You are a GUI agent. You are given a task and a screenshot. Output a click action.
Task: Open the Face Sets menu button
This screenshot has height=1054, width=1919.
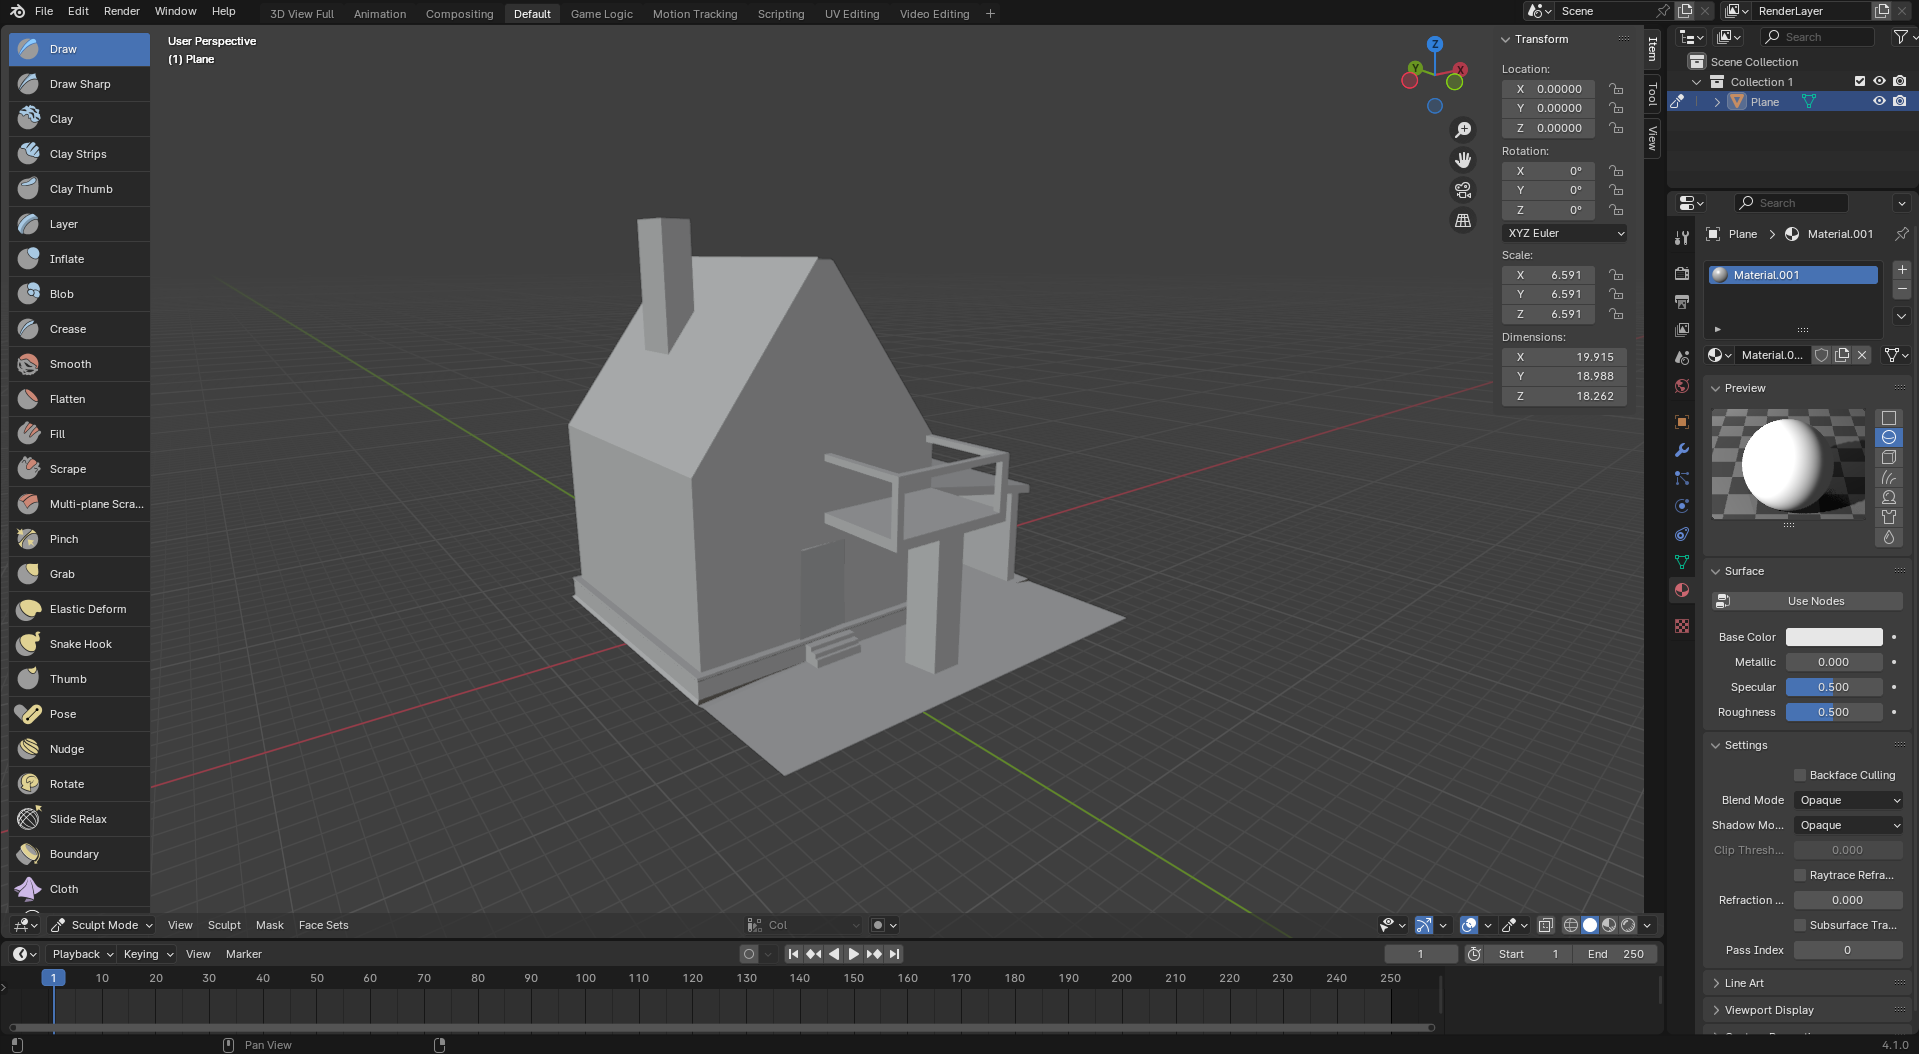(x=323, y=925)
